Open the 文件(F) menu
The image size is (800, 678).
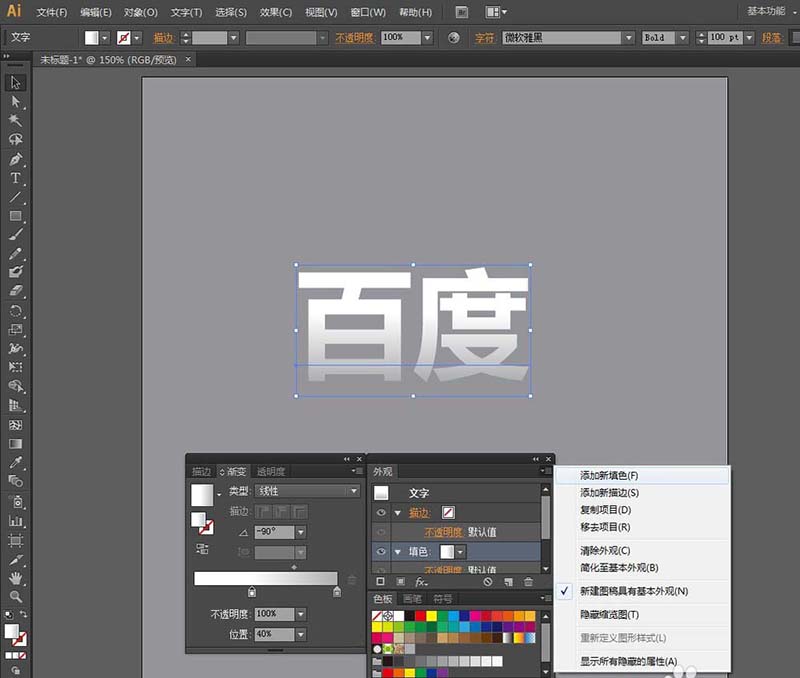(52, 12)
